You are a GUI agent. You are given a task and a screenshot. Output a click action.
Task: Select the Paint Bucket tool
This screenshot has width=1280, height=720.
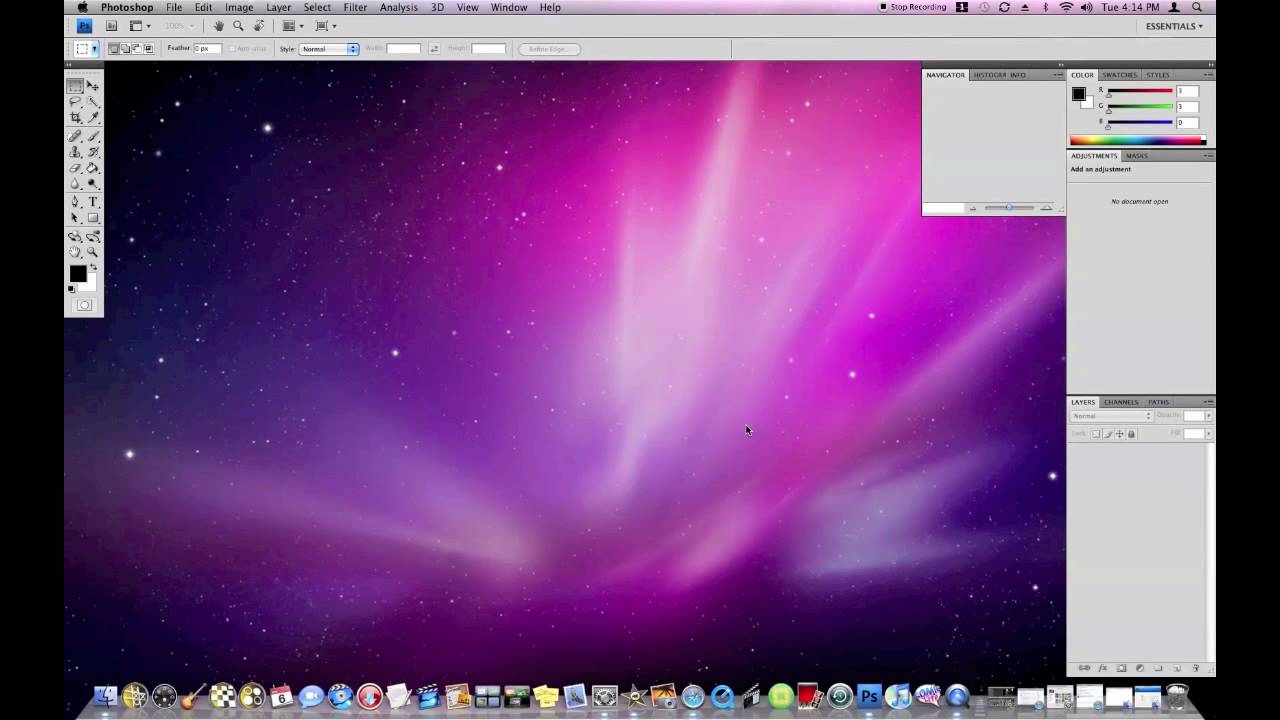[93, 167]
